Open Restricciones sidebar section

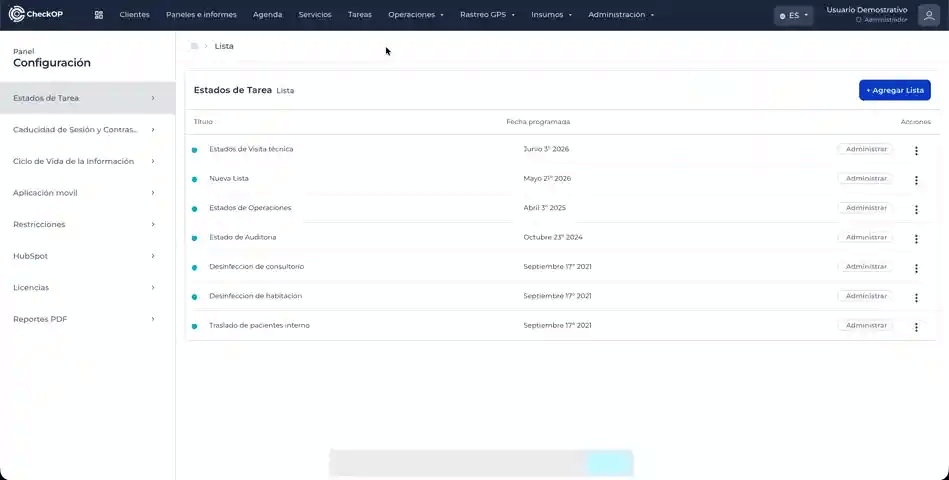point(87,224)
